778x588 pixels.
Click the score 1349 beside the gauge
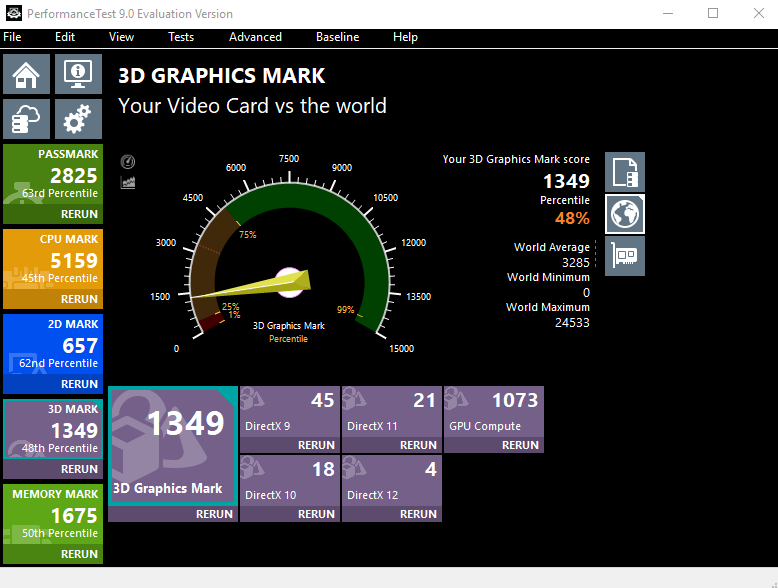pyautogui.click(x=566, y=181)
